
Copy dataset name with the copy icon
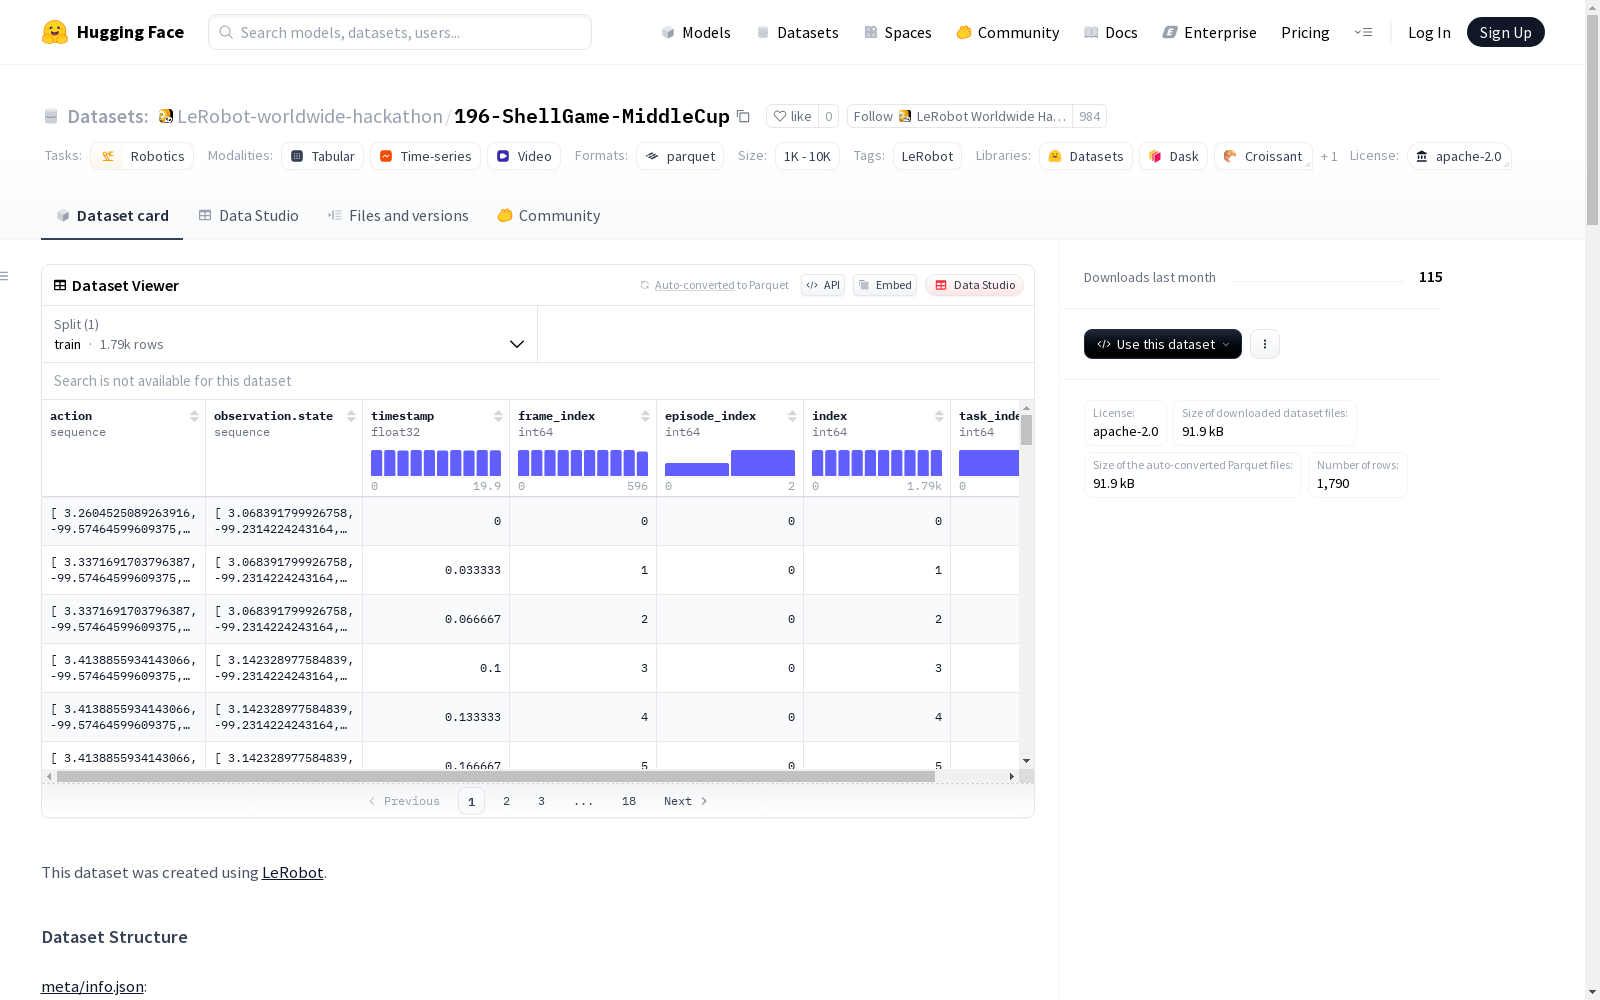pos(743,116)
